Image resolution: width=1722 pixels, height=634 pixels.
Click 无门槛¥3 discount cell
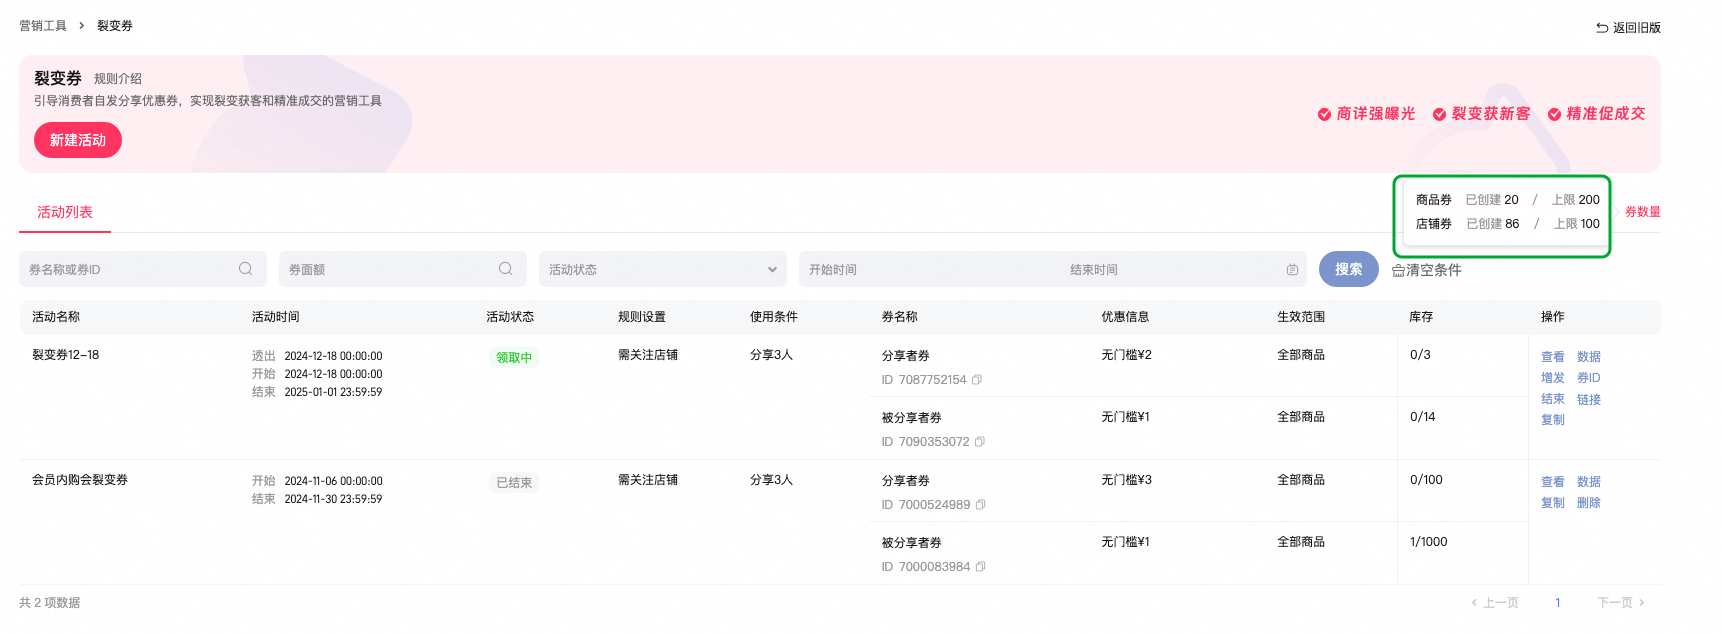tap(1127, 480)
